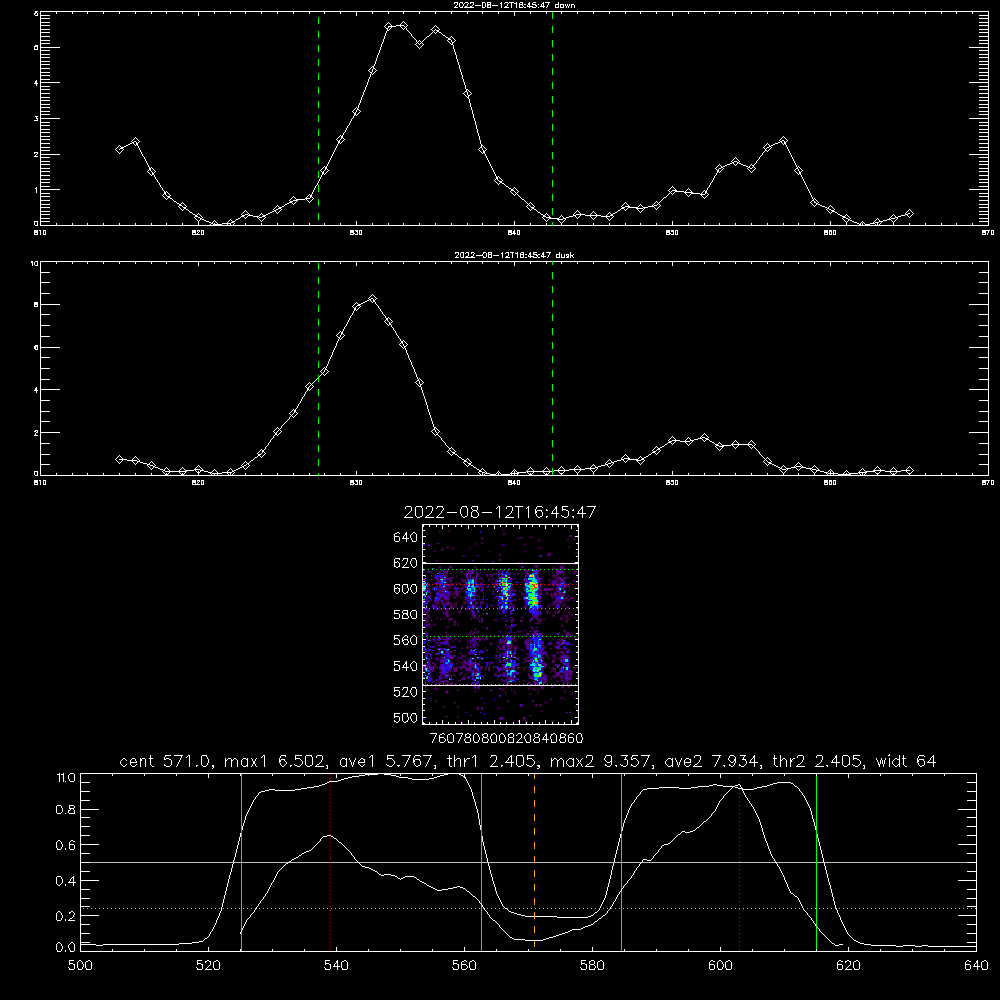Image resolution: width=1000 pixels, height=1000 pixels.
Task: Click the 'max1 6.502' value in stats line
Action: click(272, 761)
